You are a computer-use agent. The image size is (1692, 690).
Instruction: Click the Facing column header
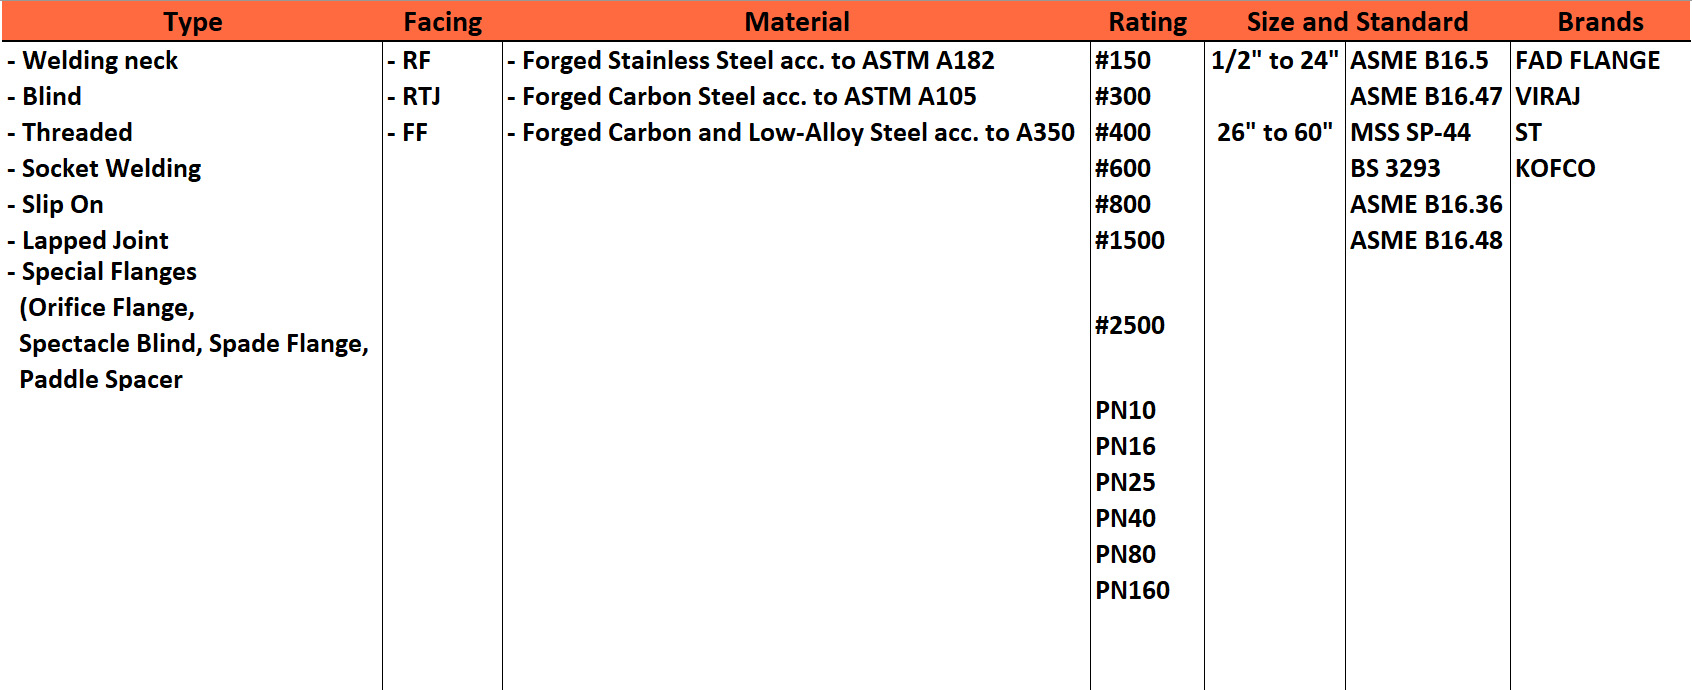(442, 22)
